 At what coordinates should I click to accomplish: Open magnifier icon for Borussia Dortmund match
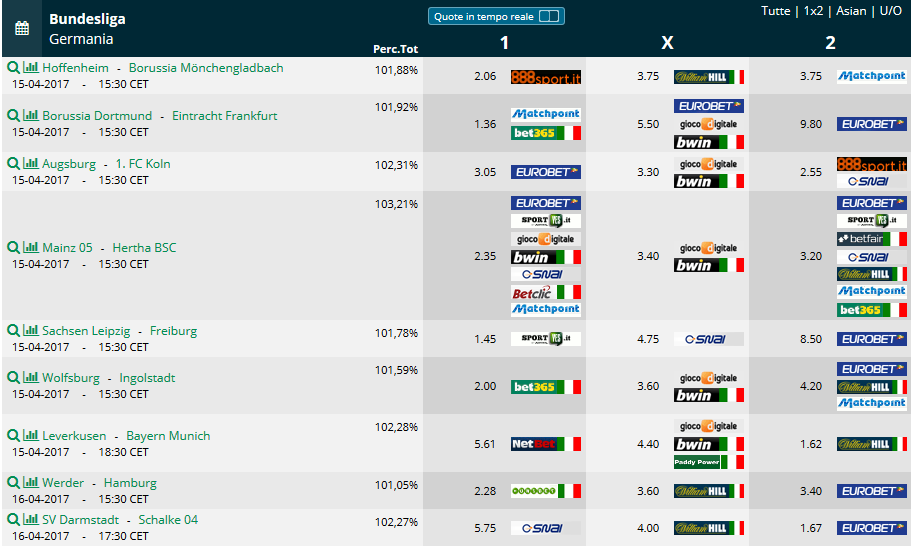(x=13, y=116)
